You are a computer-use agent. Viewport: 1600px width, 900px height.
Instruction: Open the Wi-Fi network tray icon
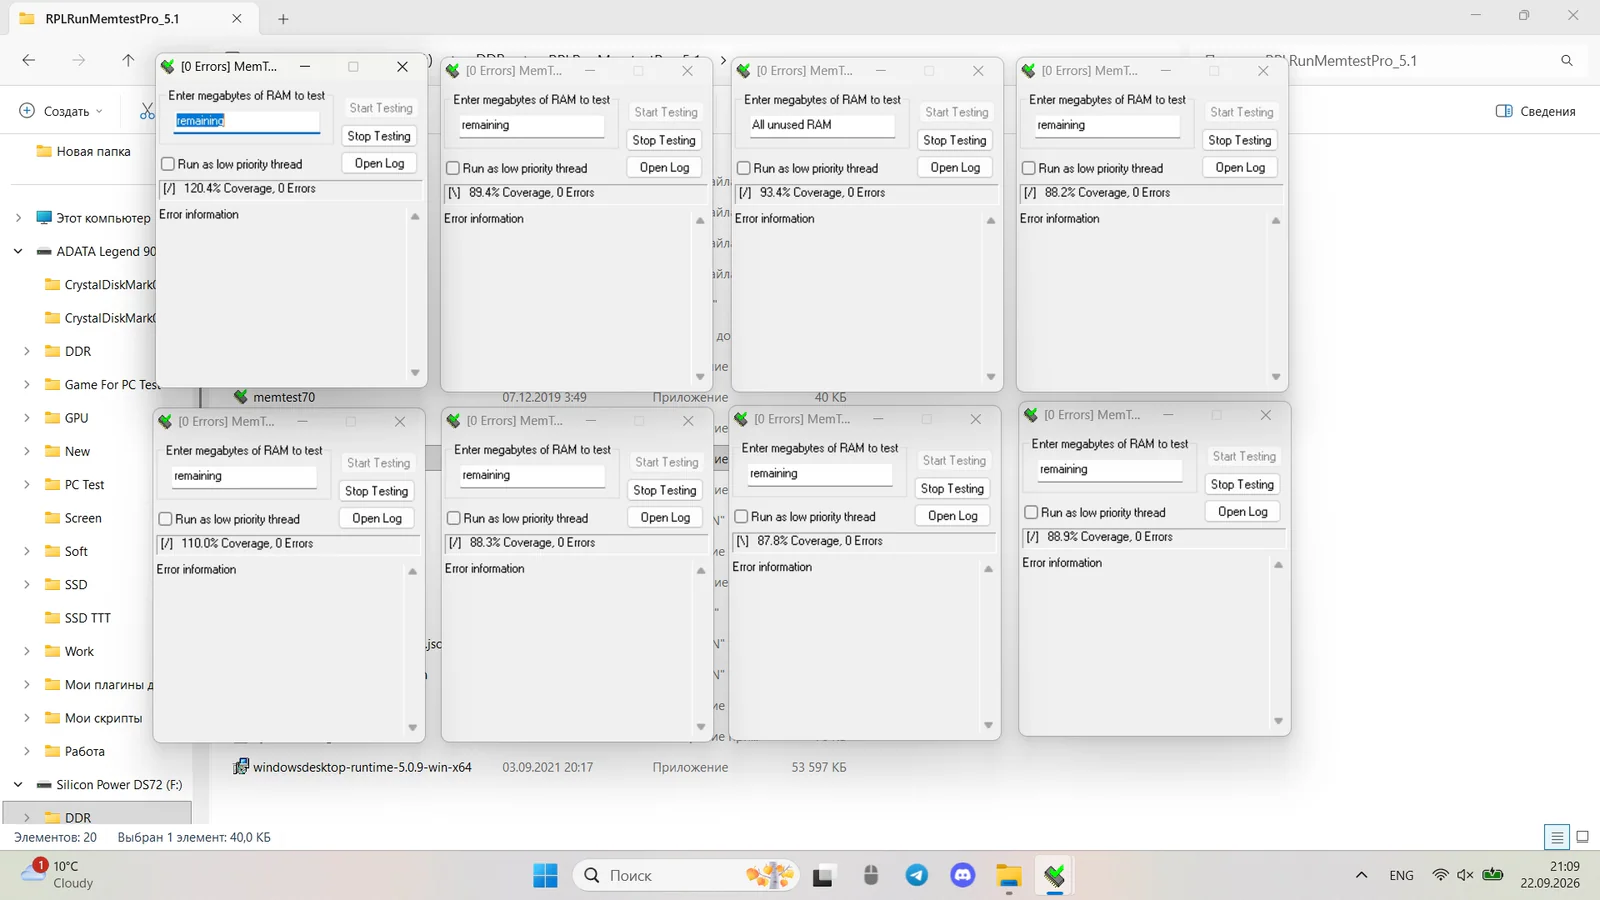tap(1440, 875)
